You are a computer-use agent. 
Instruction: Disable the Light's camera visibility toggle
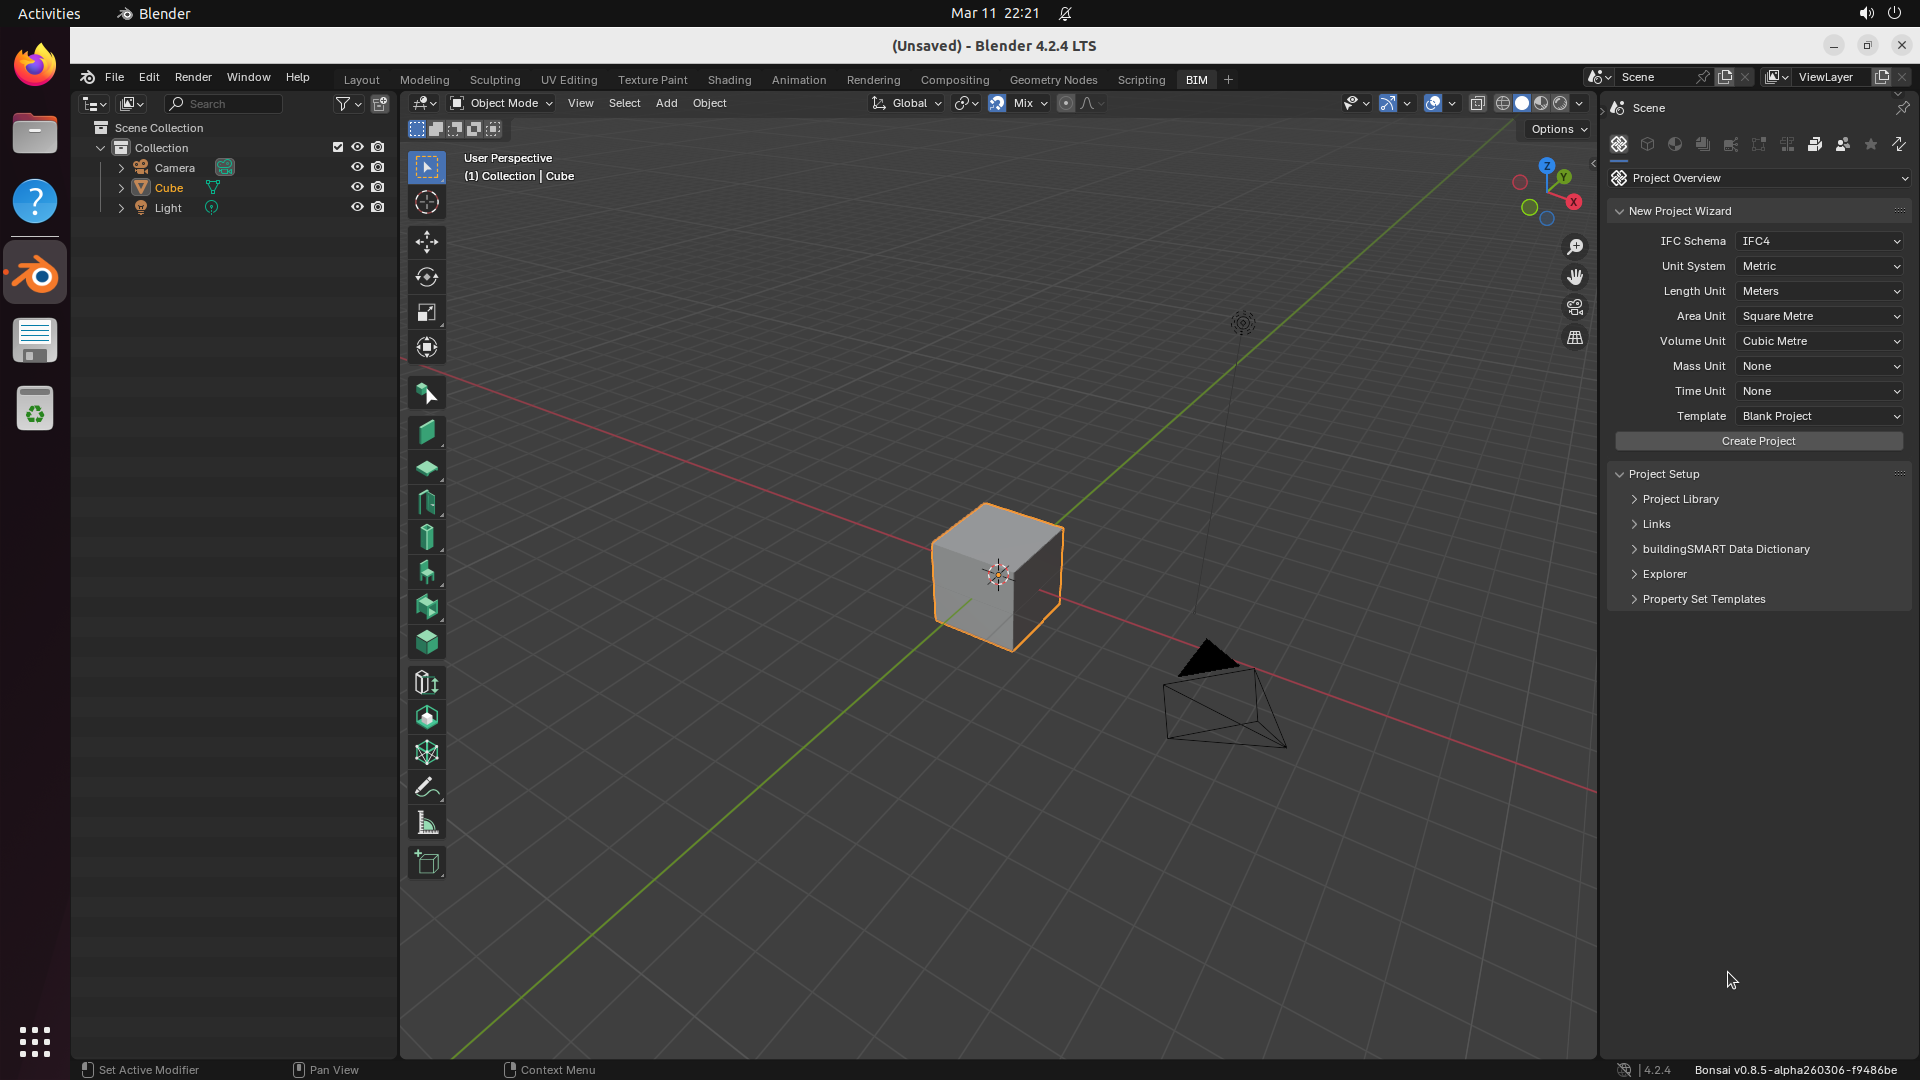(378, 207)
